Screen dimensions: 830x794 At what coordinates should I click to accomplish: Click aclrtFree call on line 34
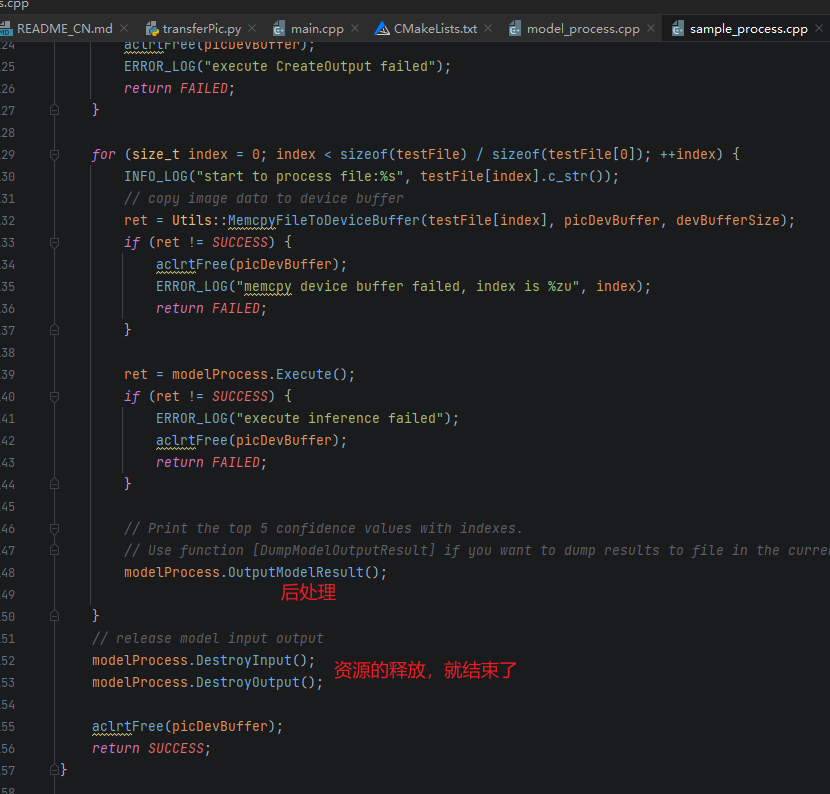(x=251, y=264)
